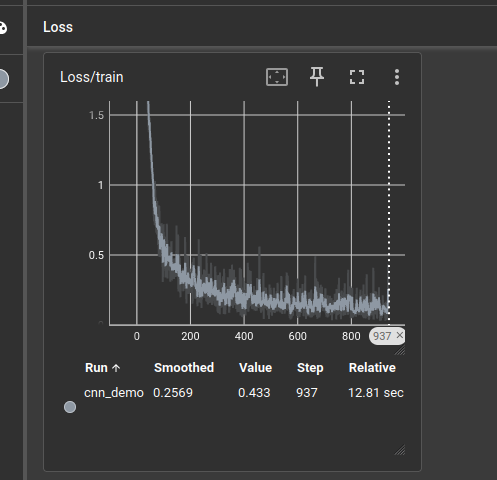Toggle full-size view of Loss/train chart

[x=357, y=77]
